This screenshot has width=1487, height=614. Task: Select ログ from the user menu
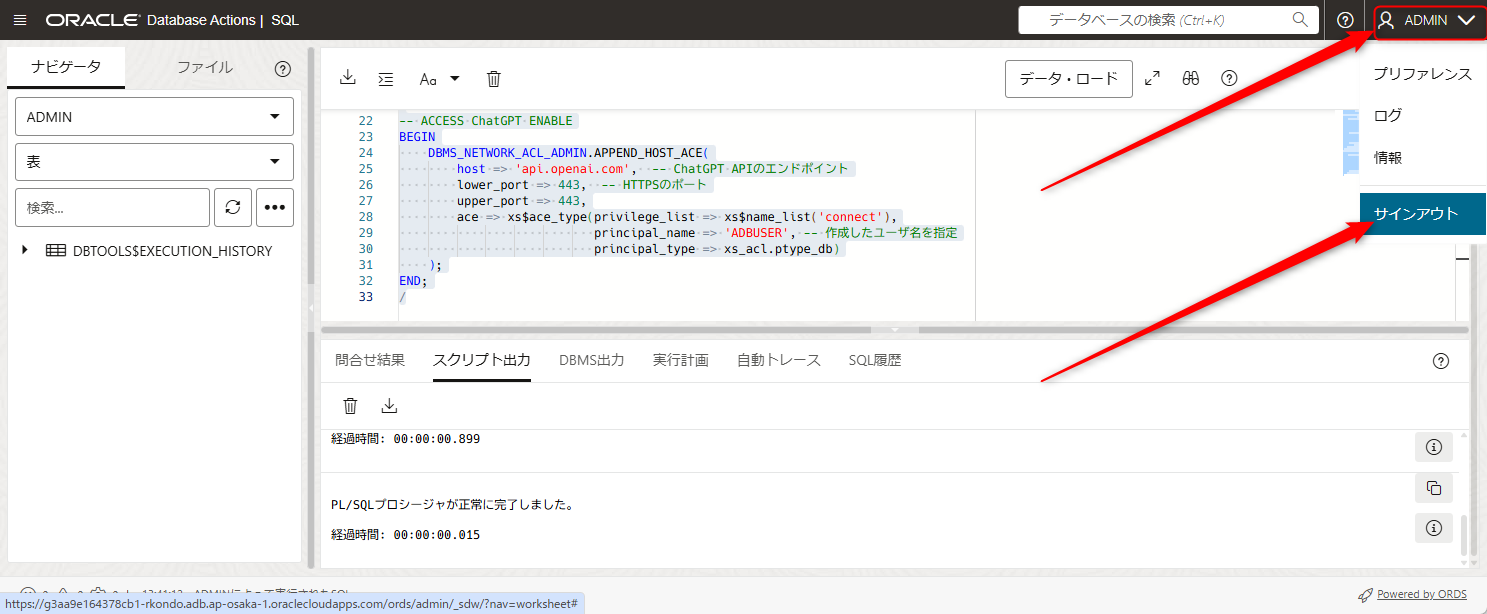coord(1423,116)
